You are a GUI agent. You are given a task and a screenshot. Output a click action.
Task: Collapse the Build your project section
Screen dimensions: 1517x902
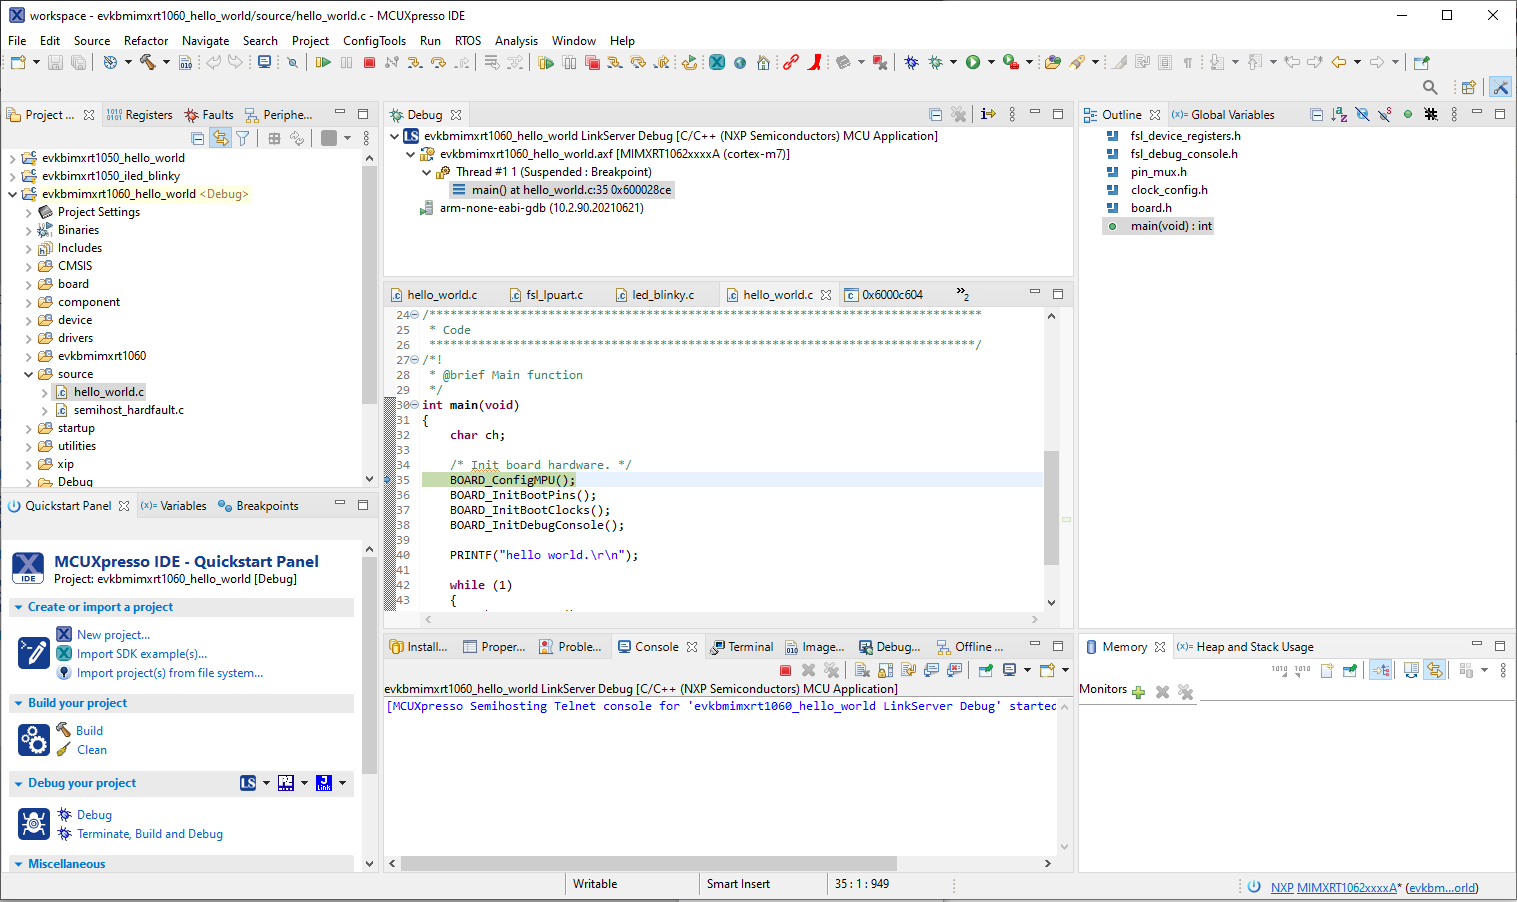[x=18, y=703]
